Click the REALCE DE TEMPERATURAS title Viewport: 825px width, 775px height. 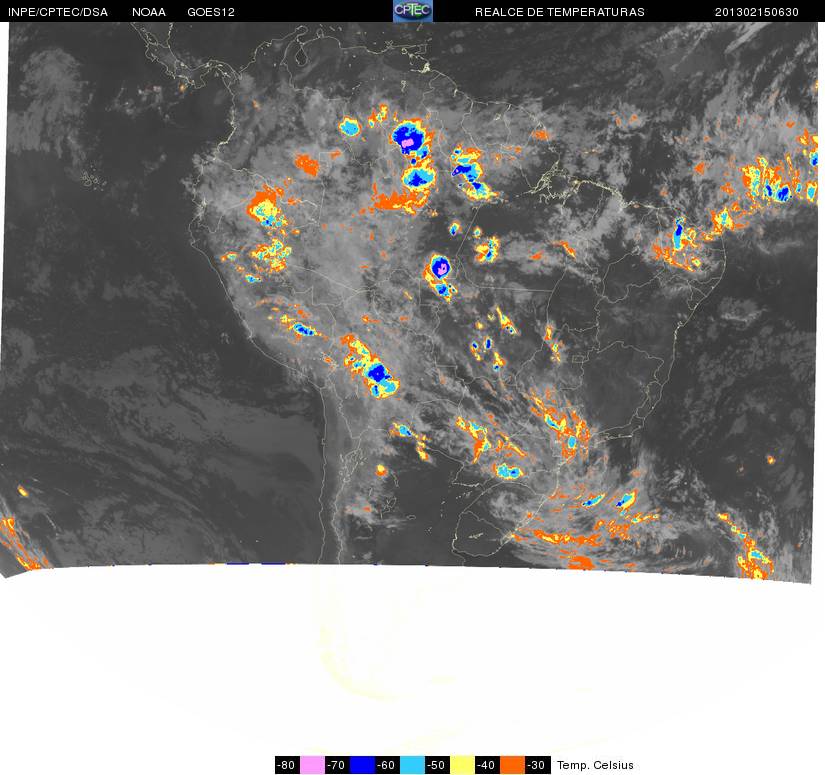coord(560,12)
